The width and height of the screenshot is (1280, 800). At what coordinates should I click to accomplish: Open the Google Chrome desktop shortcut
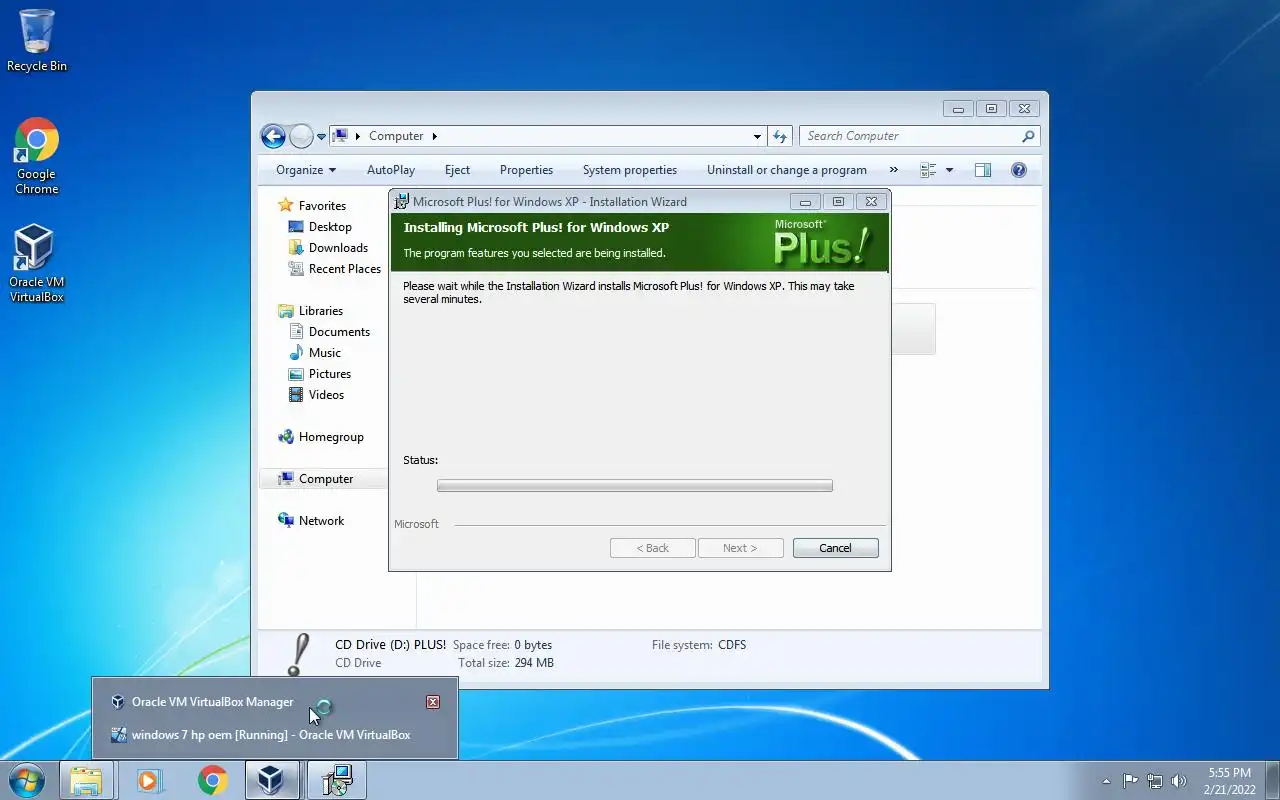coord(37,156)
